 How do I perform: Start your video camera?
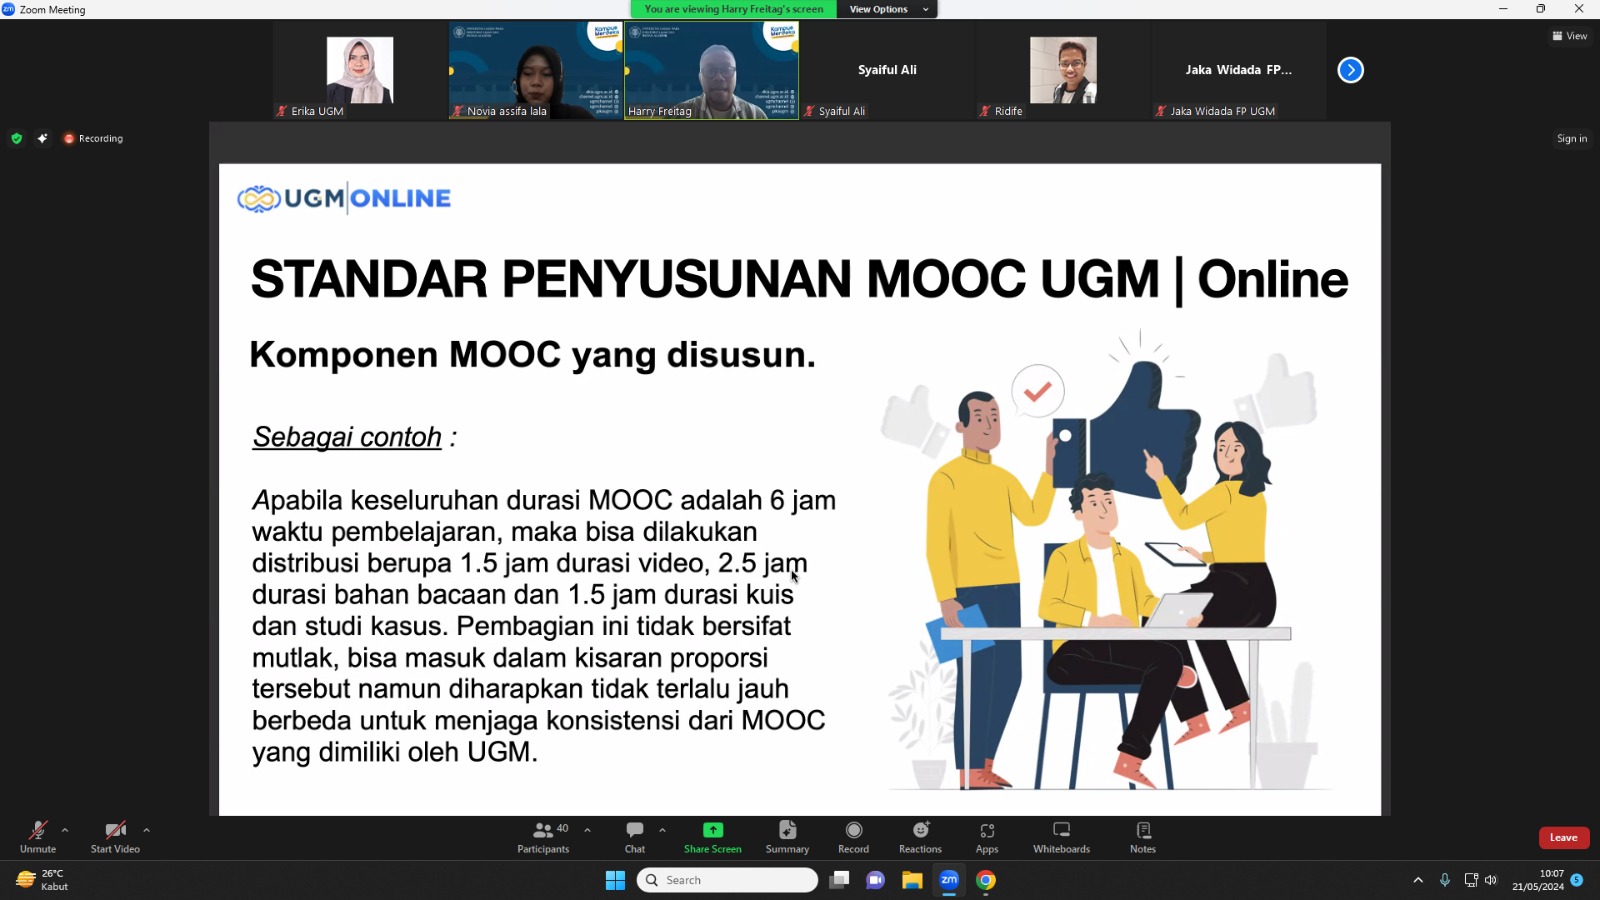point(113,836)
